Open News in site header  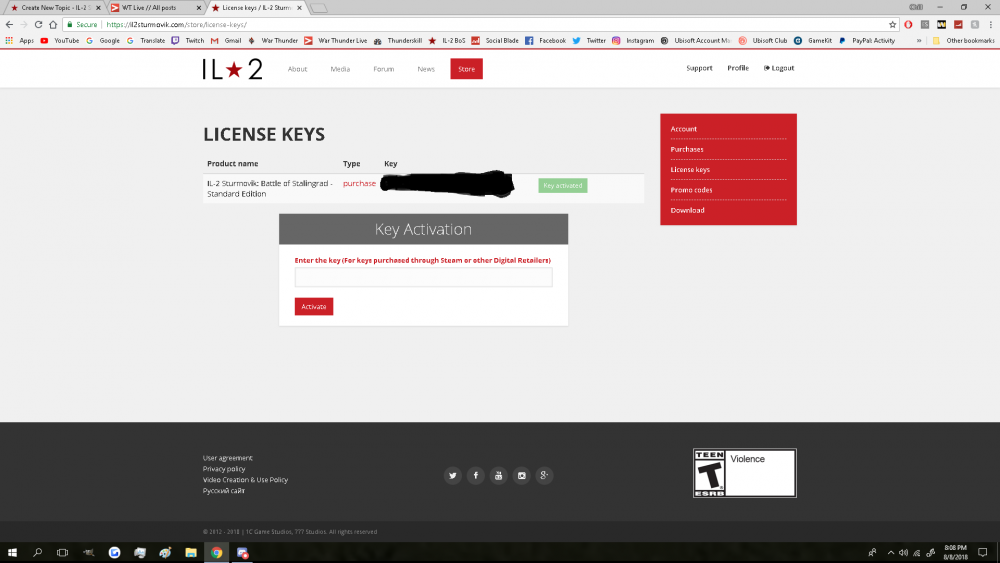click(426, 69)
